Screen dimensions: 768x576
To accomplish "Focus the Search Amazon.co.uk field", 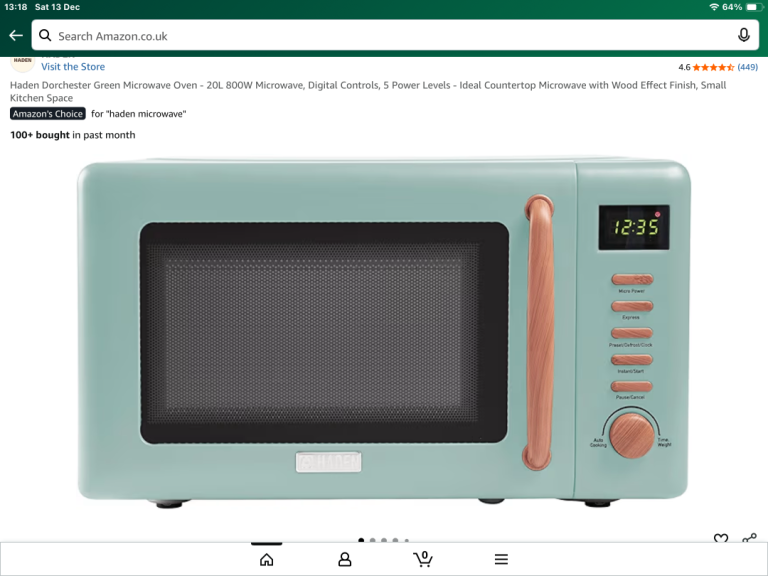I will tap(395, 35).
